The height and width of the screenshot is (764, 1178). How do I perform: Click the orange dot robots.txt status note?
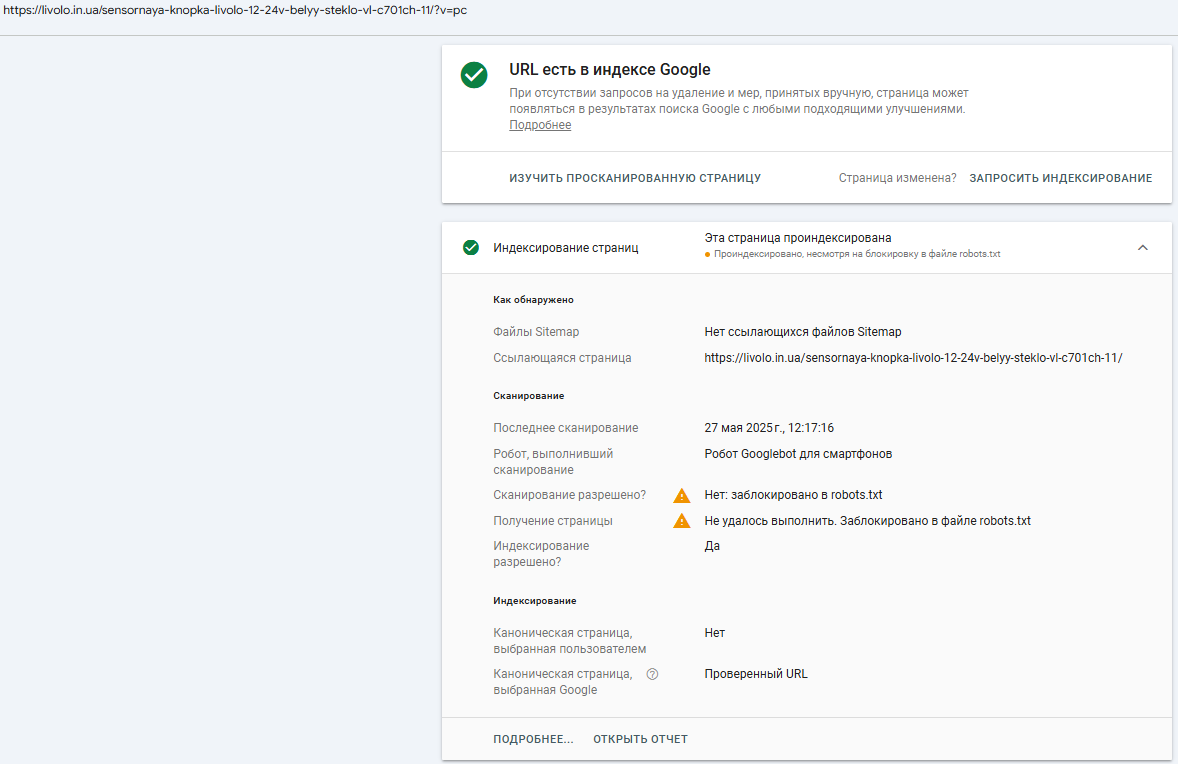point(853,254)
